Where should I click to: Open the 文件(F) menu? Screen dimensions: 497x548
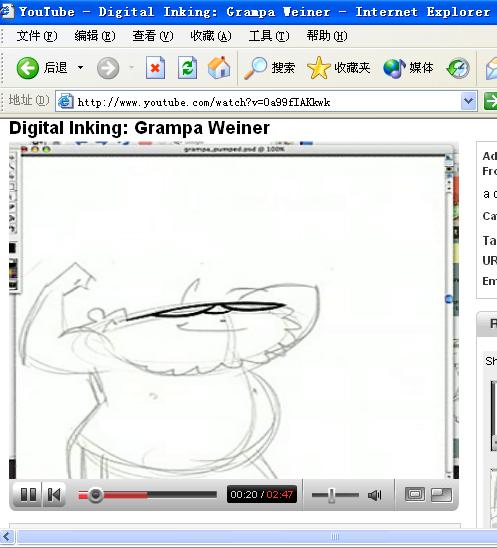36,36
